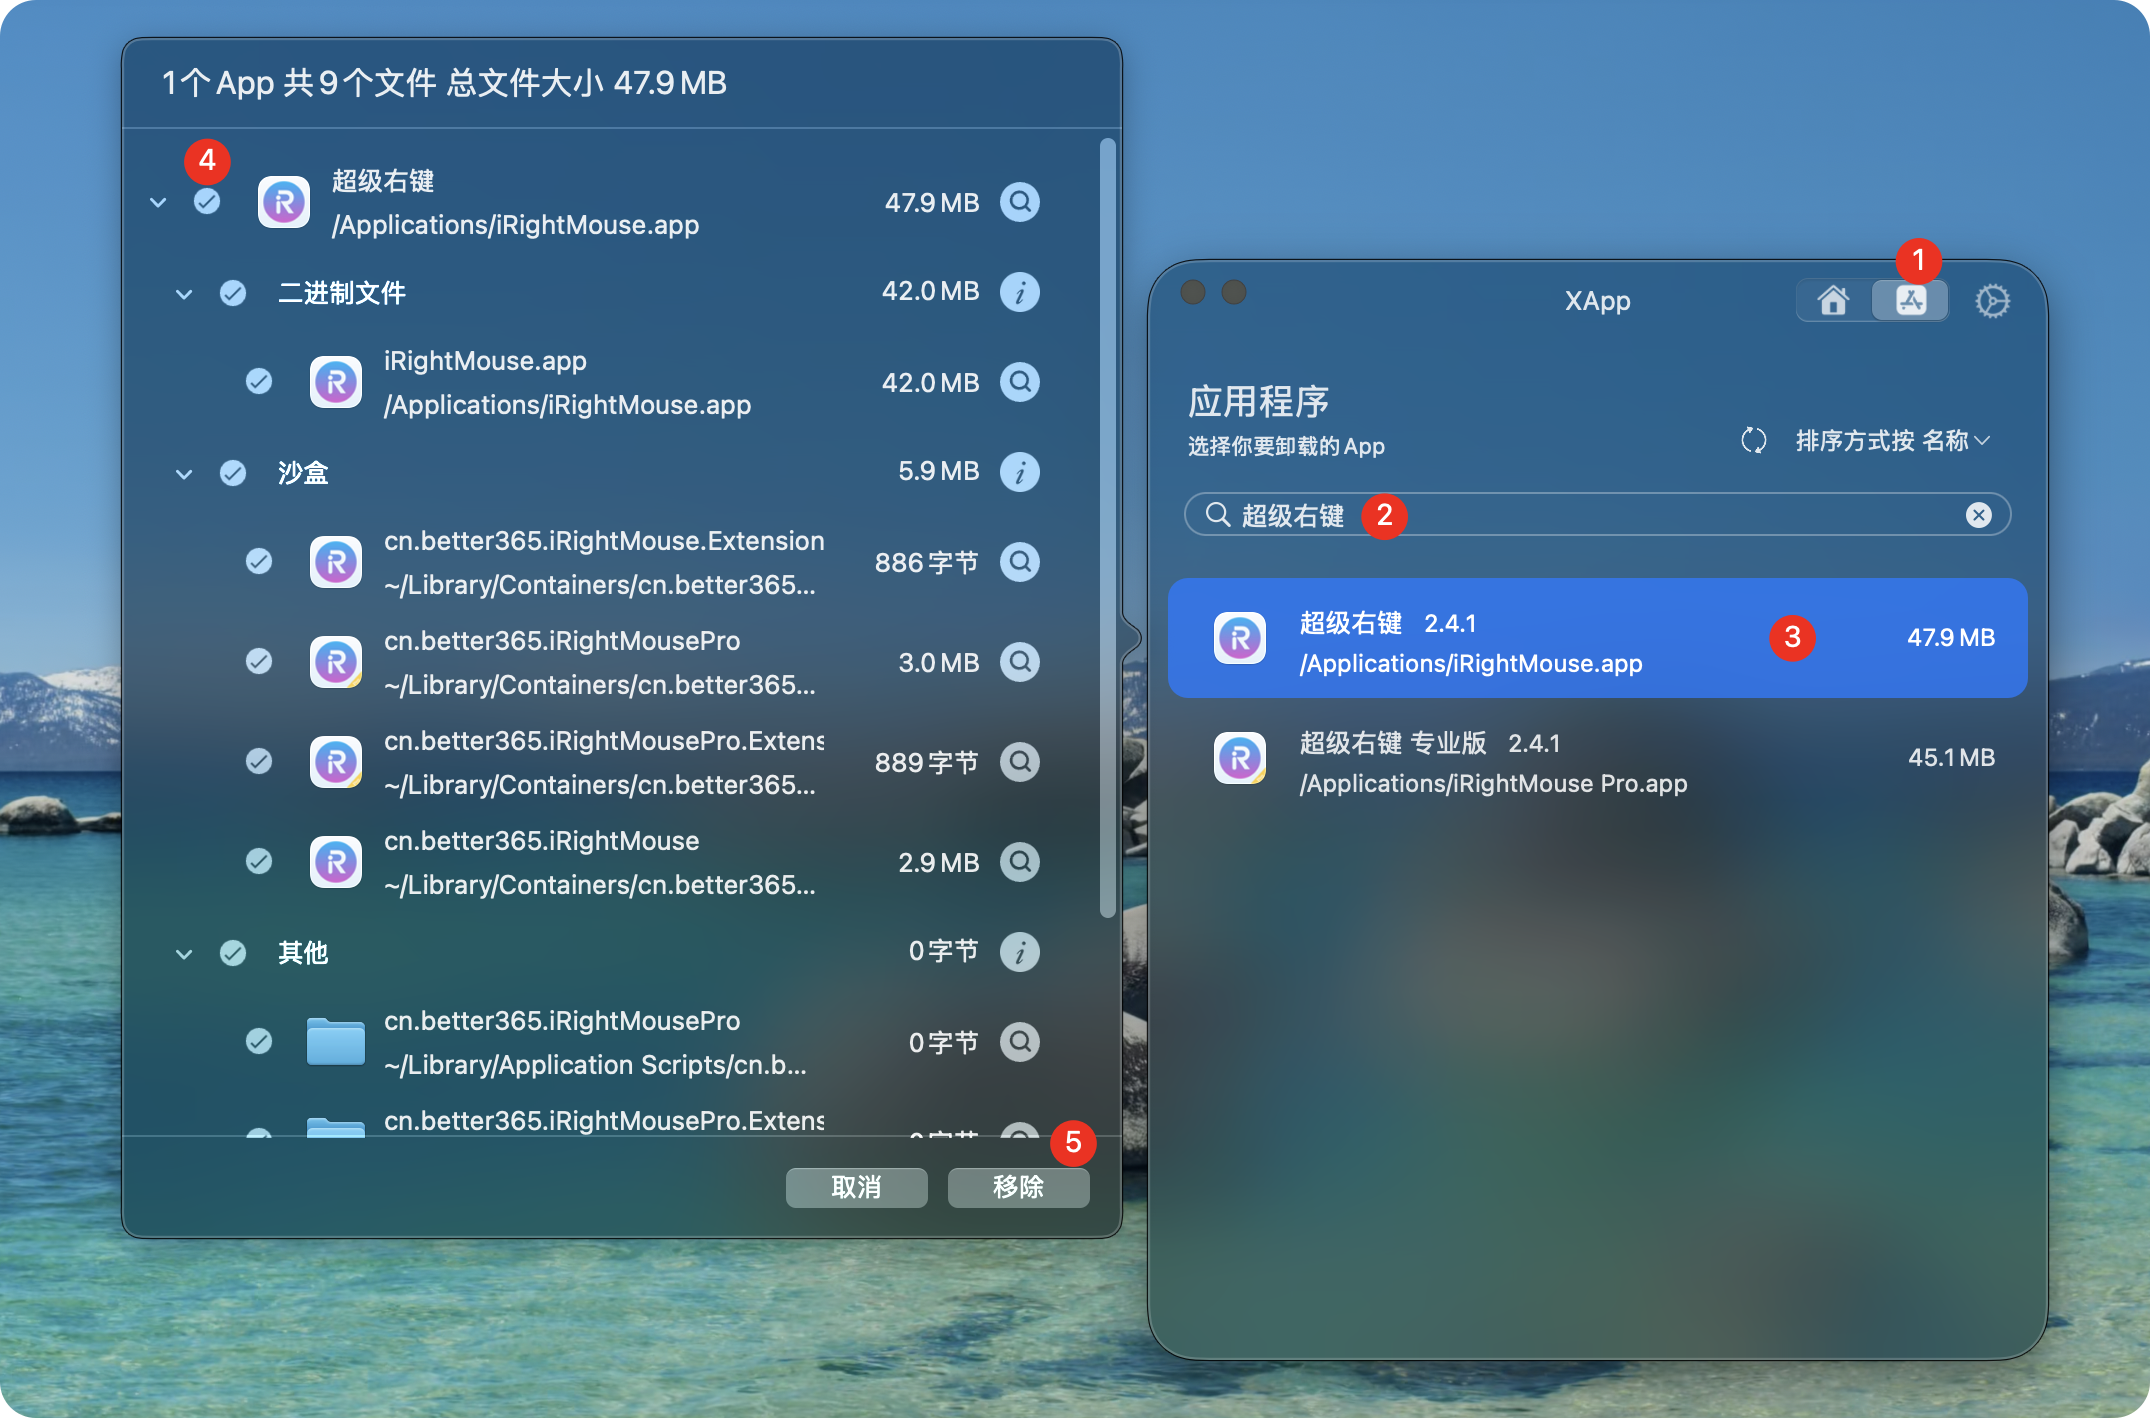Open XApp settings gear icon
This screenshot has height=1418, width=2150.
pyautogui.click(x=1992, y=301)
